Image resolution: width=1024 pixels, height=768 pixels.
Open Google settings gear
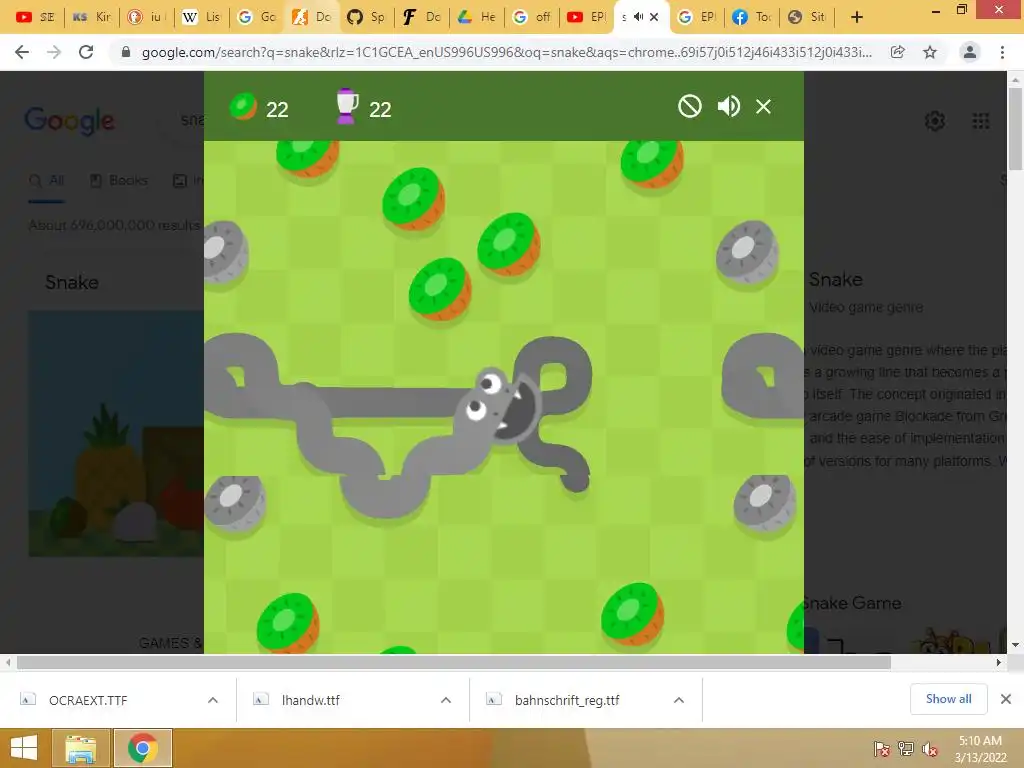(x=935, y=121)
